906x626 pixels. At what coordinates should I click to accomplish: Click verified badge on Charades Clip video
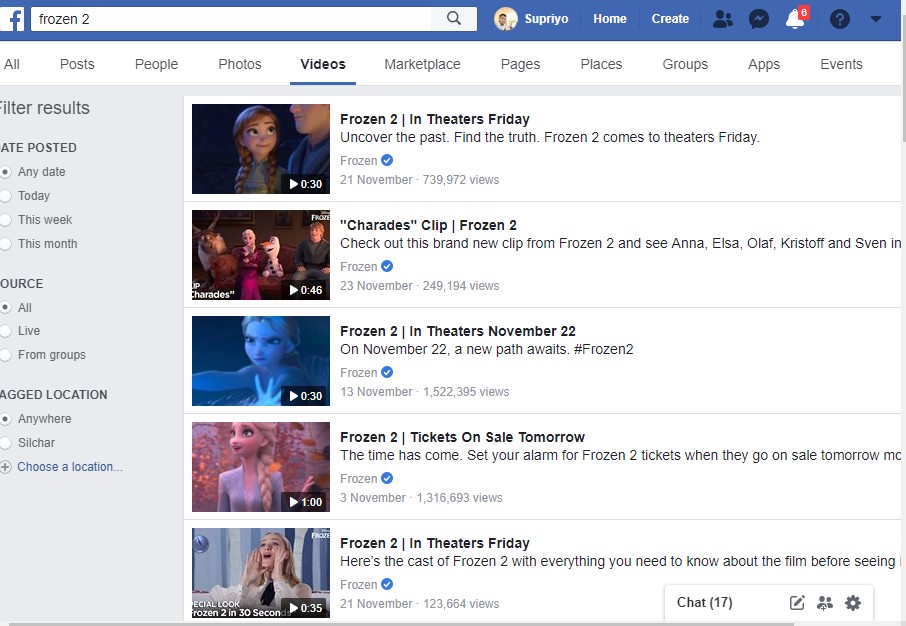click(x=387, y=266)
